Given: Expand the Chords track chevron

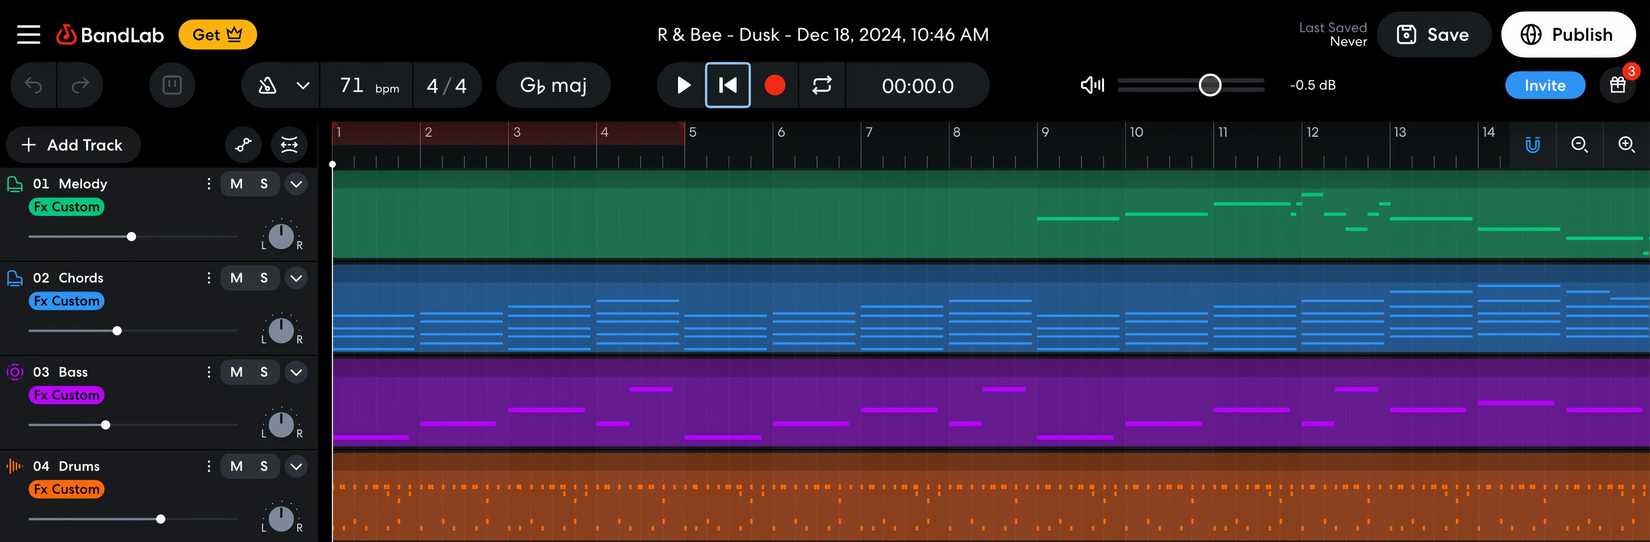Looking at the screenshot, I should click(296, 278).
